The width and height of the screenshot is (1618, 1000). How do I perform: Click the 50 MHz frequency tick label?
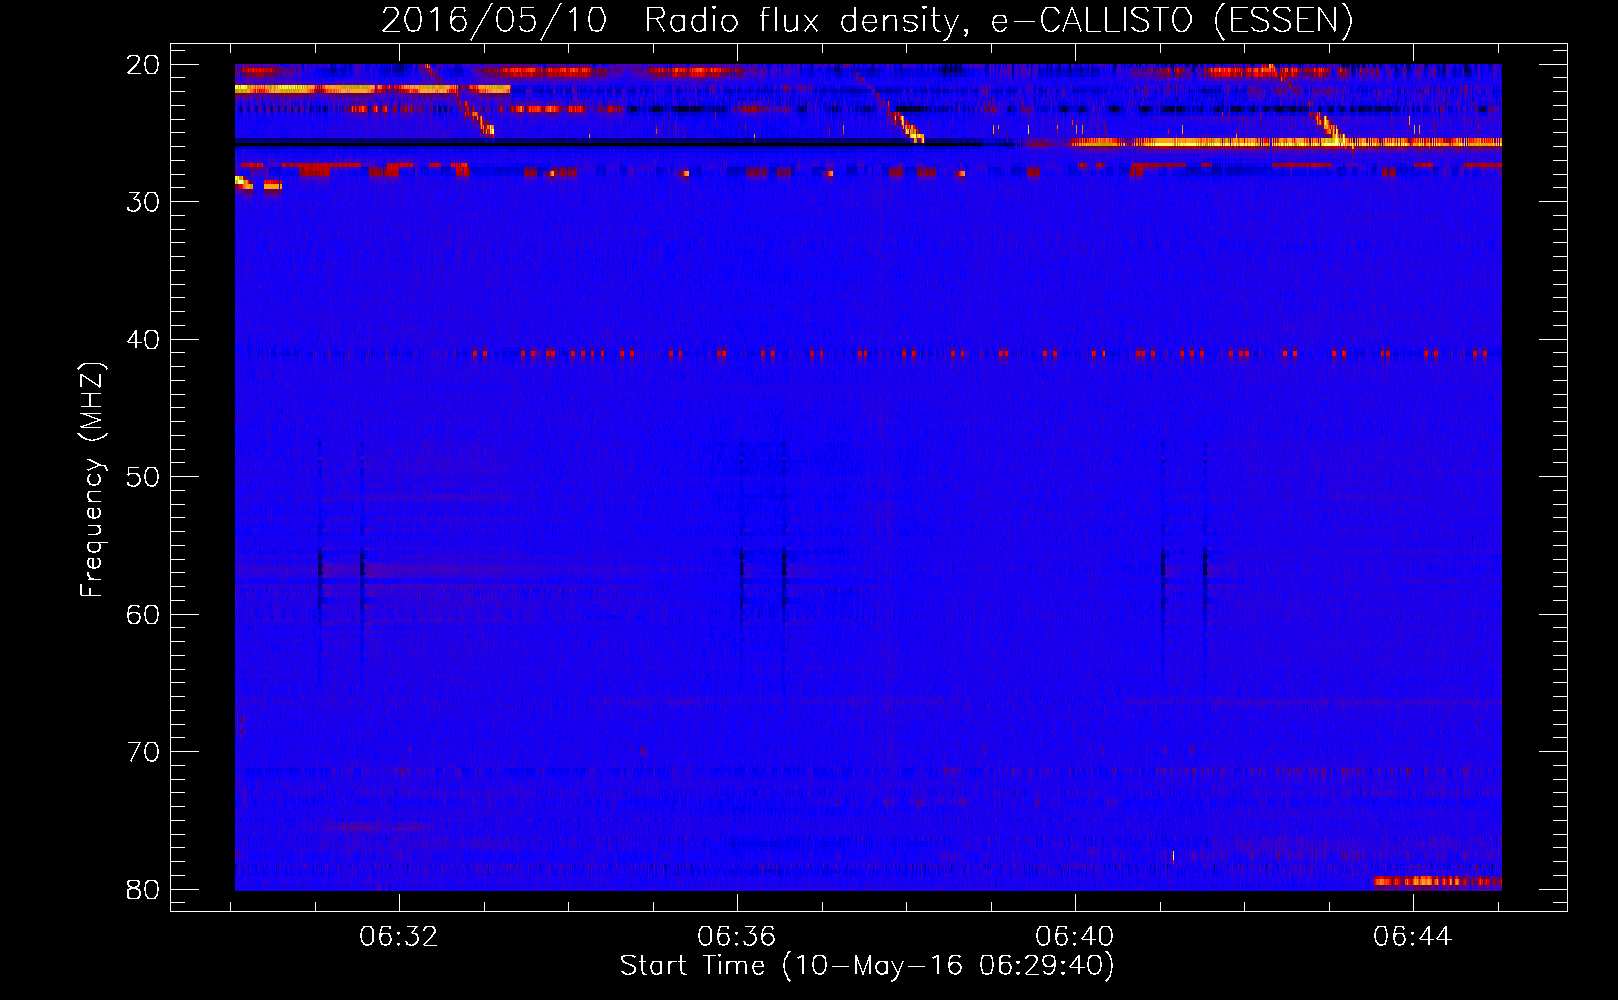coord(143,477)
